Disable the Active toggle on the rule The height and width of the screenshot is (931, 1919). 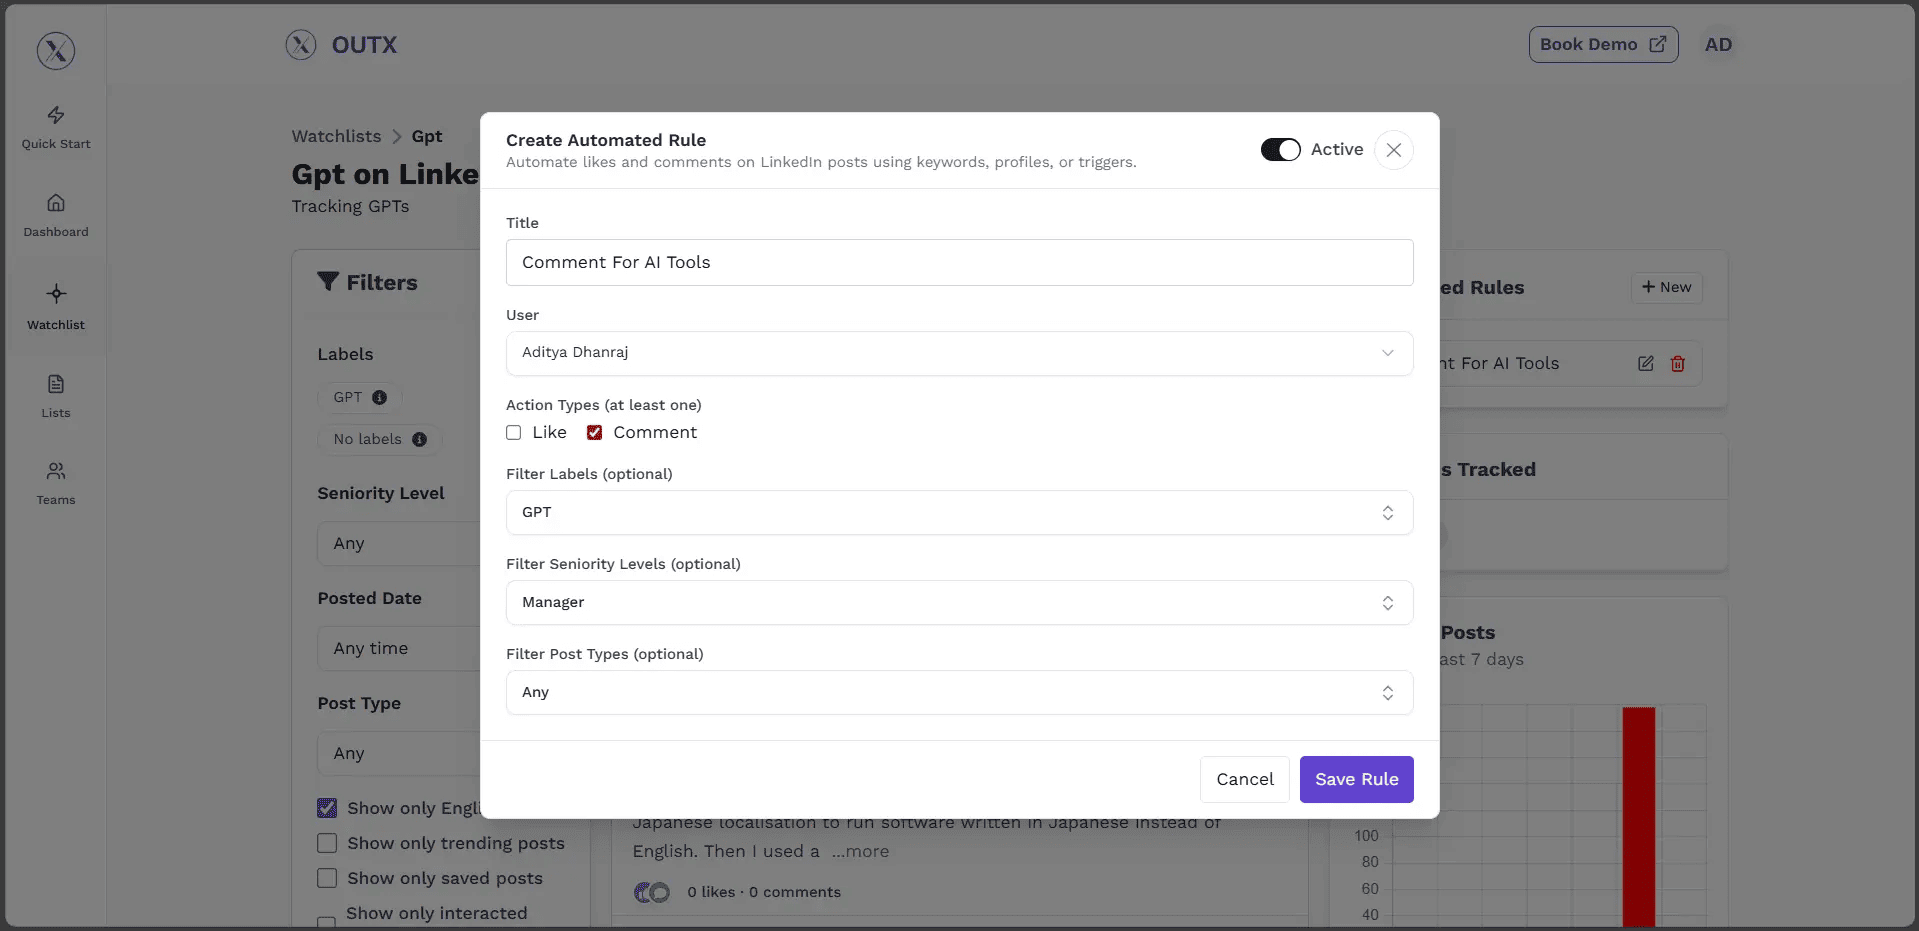[1280, 149]
